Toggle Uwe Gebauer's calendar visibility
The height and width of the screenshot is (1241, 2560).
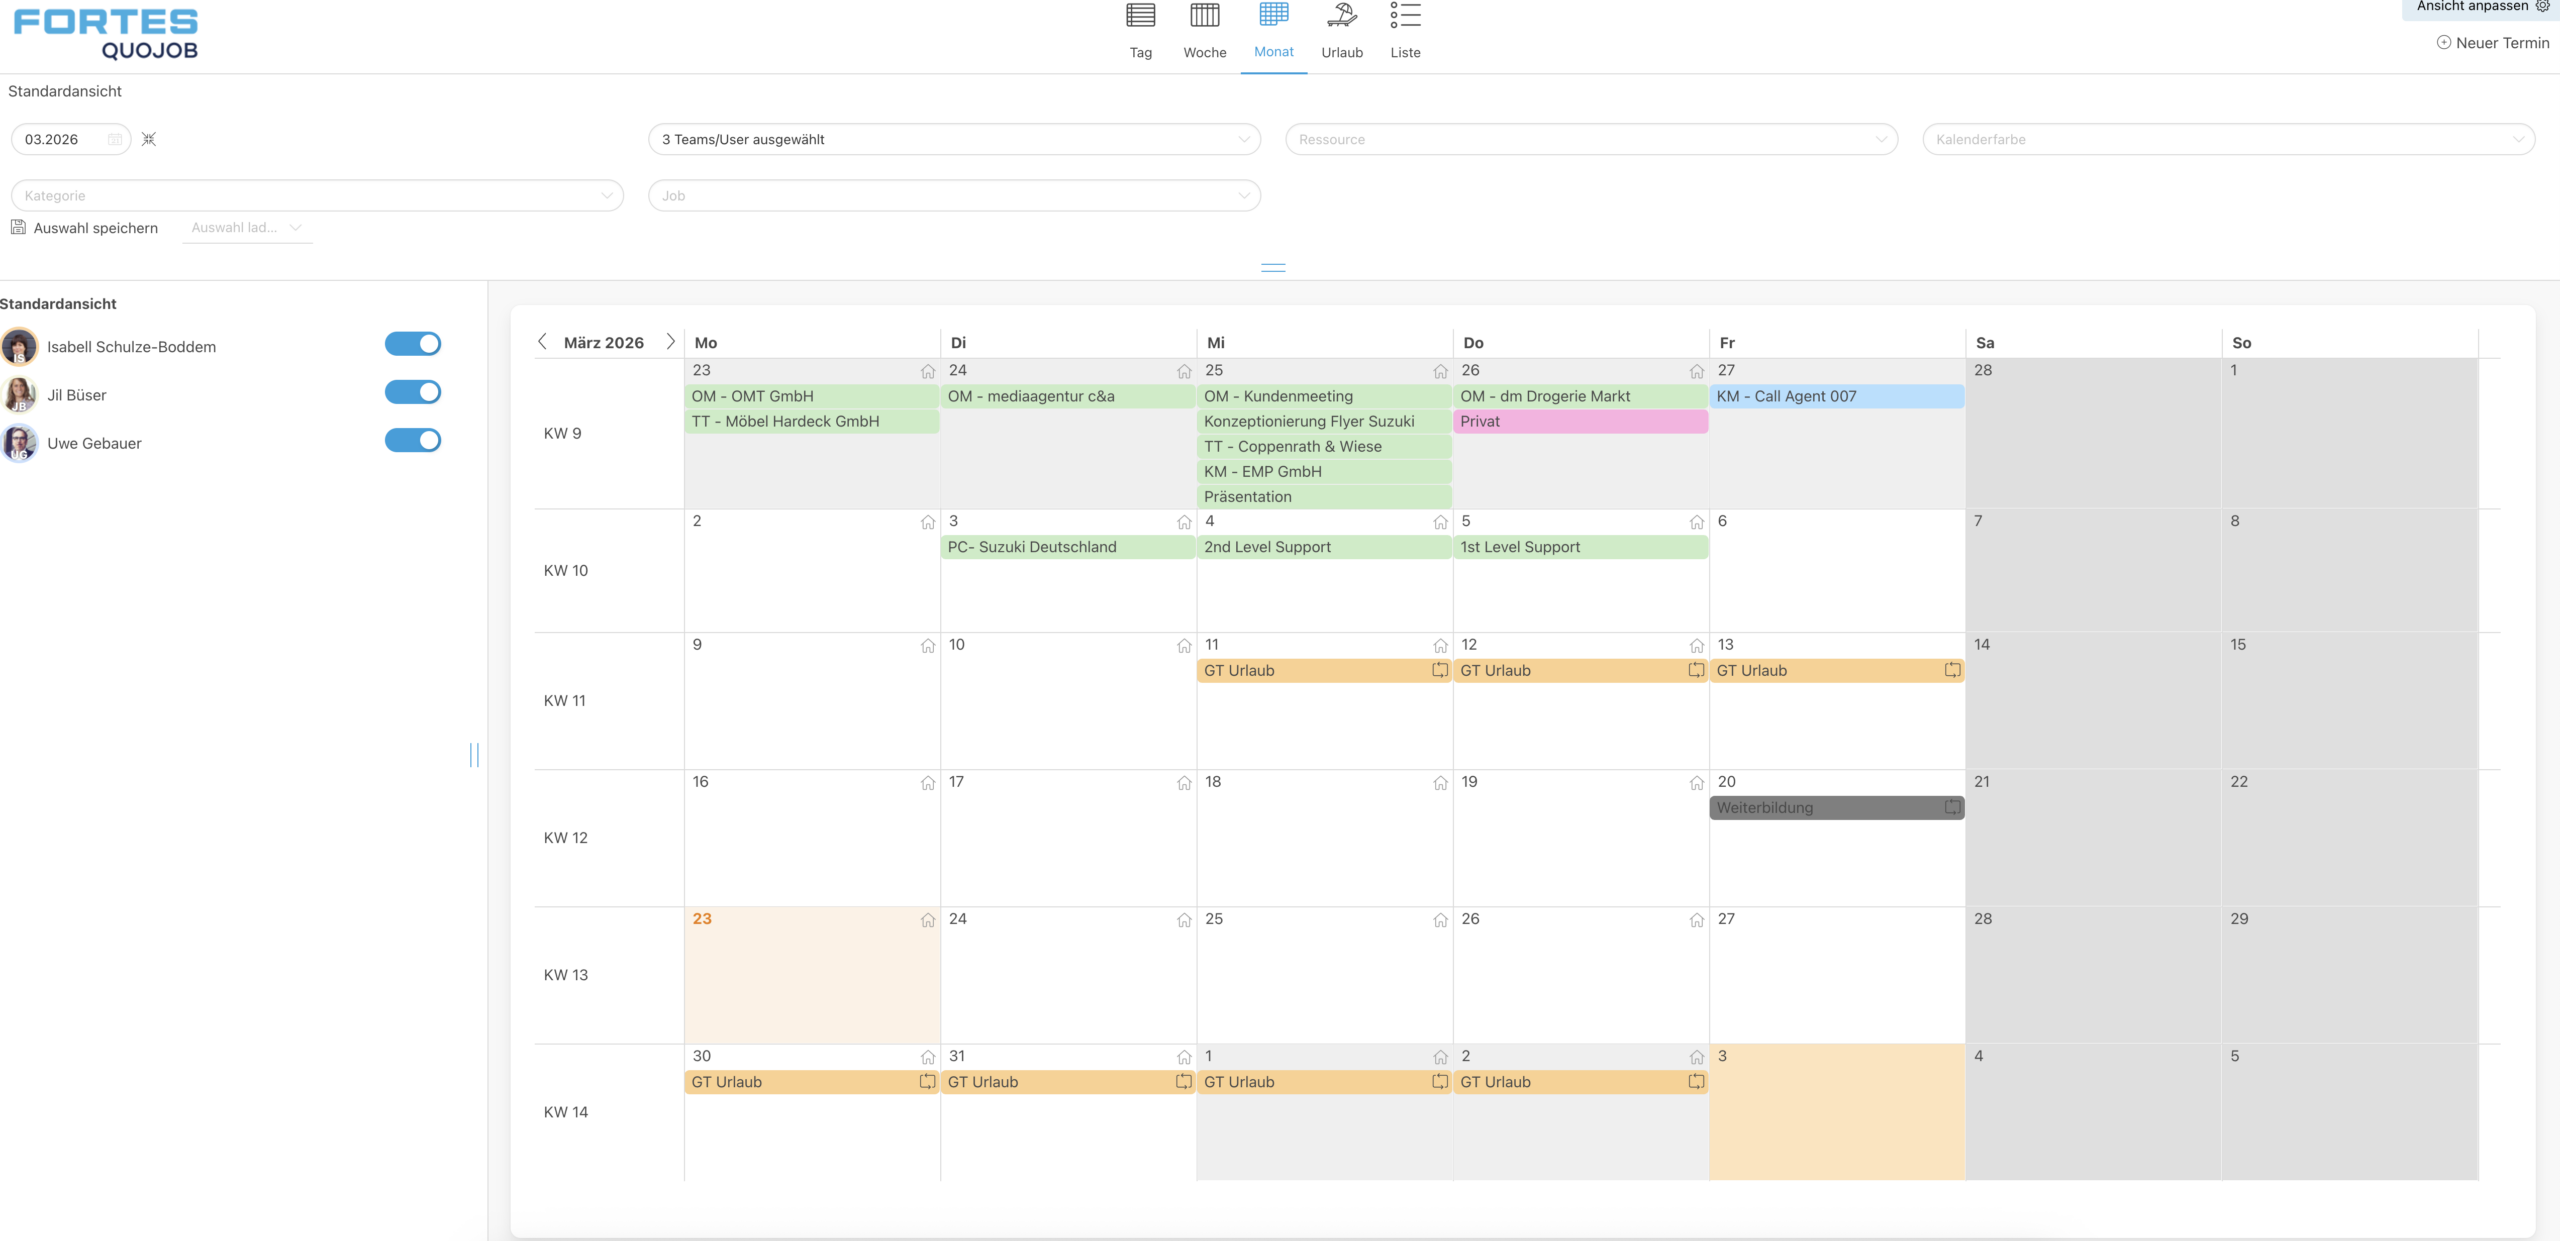[x=413, y=439]
